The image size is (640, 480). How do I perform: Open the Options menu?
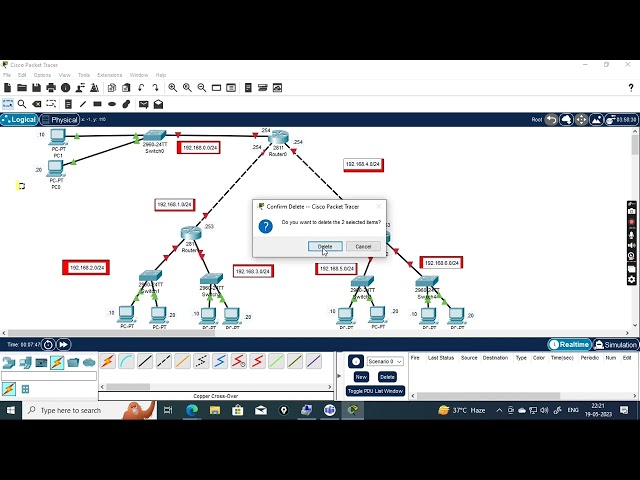click(x=42, y=75)
